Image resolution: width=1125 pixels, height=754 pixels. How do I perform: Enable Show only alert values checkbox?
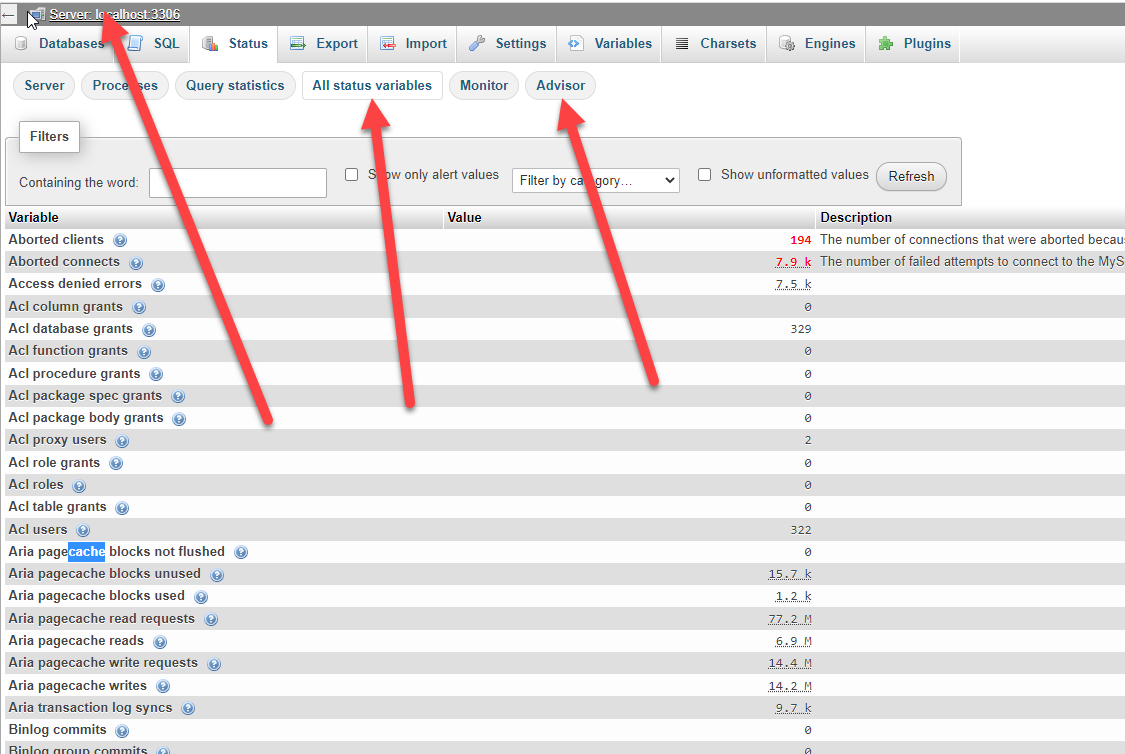352,174
